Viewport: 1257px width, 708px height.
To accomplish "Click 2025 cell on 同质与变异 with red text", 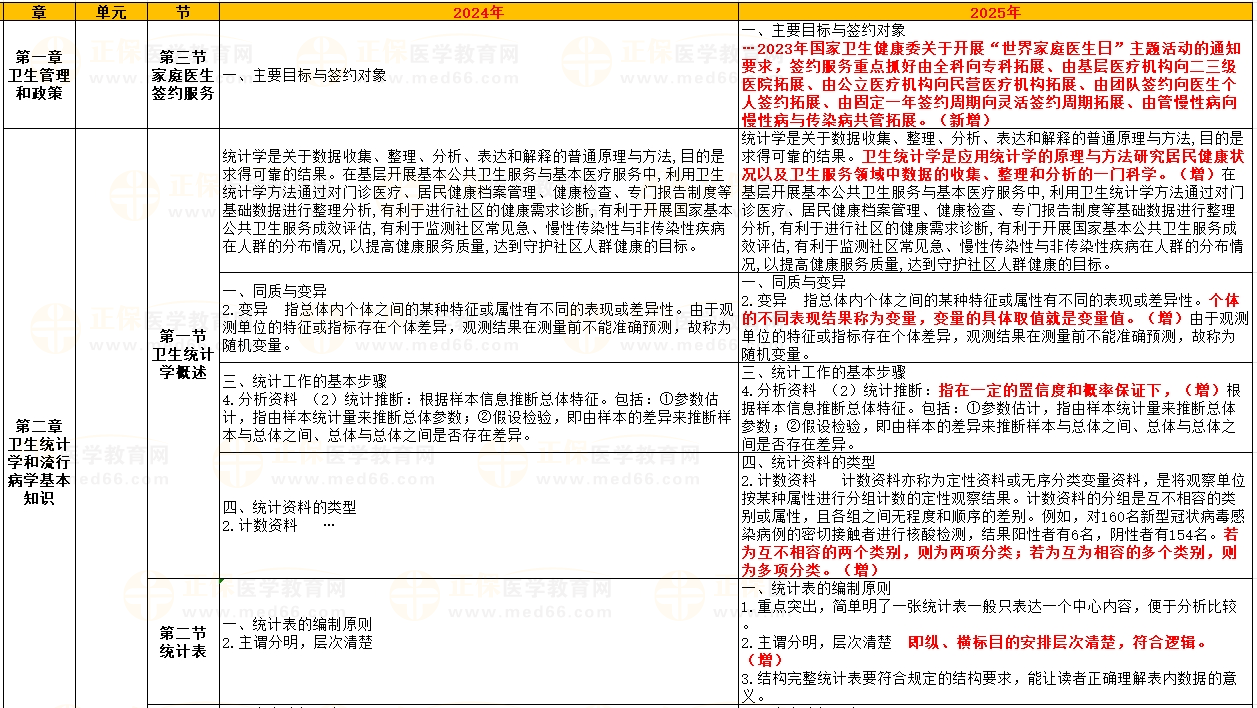I will coord(996,317).
